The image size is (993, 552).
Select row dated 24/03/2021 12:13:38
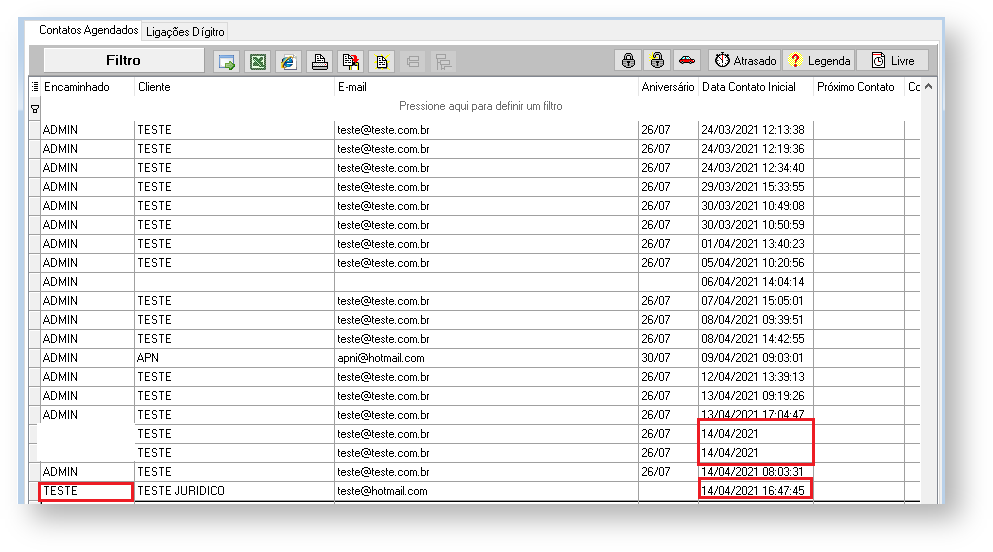point(474,130)
